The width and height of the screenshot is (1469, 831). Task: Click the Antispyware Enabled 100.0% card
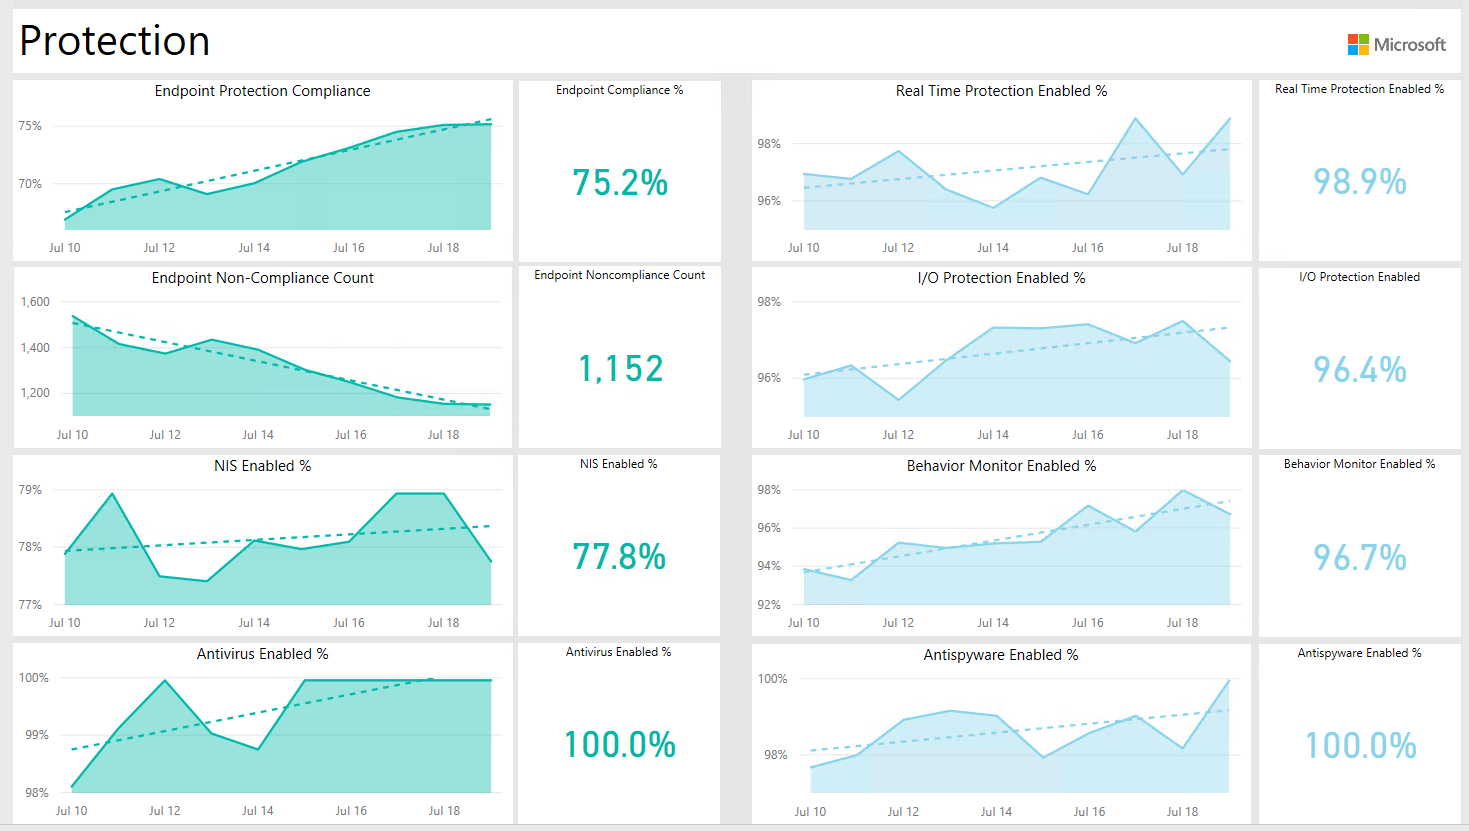click(1360, 746)
